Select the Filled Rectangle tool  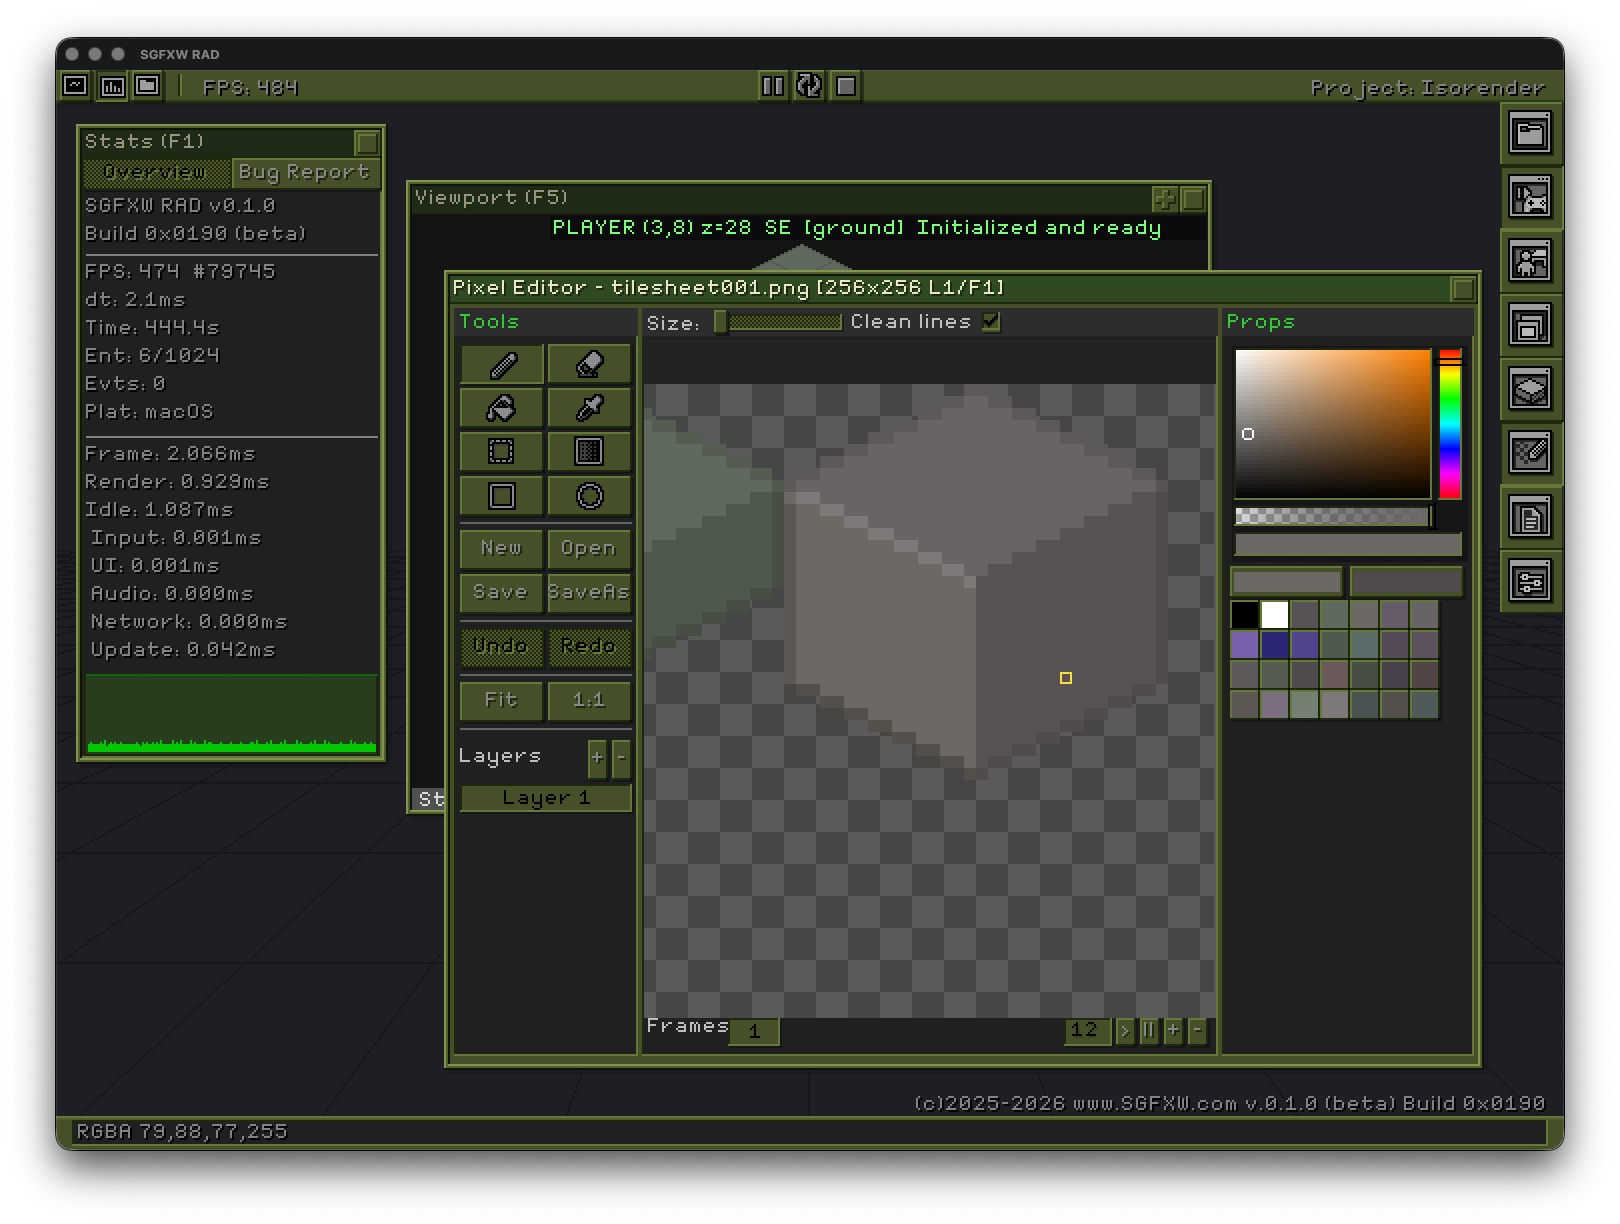click(x=590, y=452)
